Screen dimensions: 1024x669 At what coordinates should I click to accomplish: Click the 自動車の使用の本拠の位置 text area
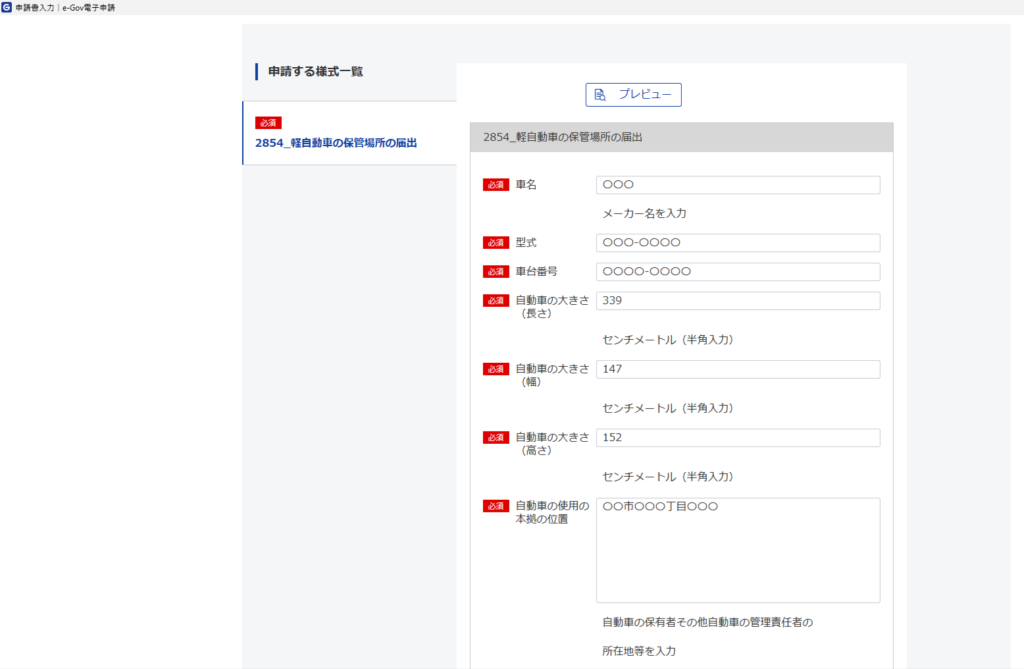(x=737, y=550)
